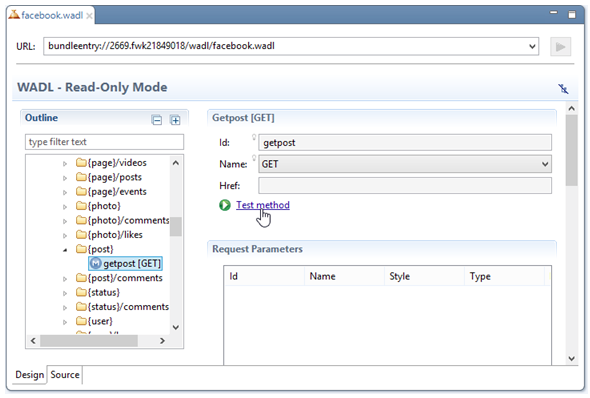
Task: Expand the {photo}/likes tree node
Action: click(x=65, y=235)
